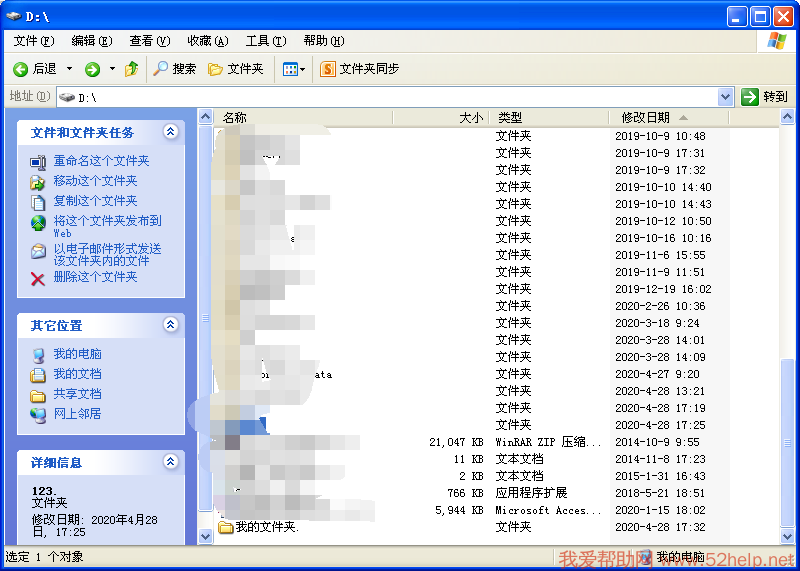
Task: Collapse the 文件和文件夹任务 panel
Action: coord(170,132)
